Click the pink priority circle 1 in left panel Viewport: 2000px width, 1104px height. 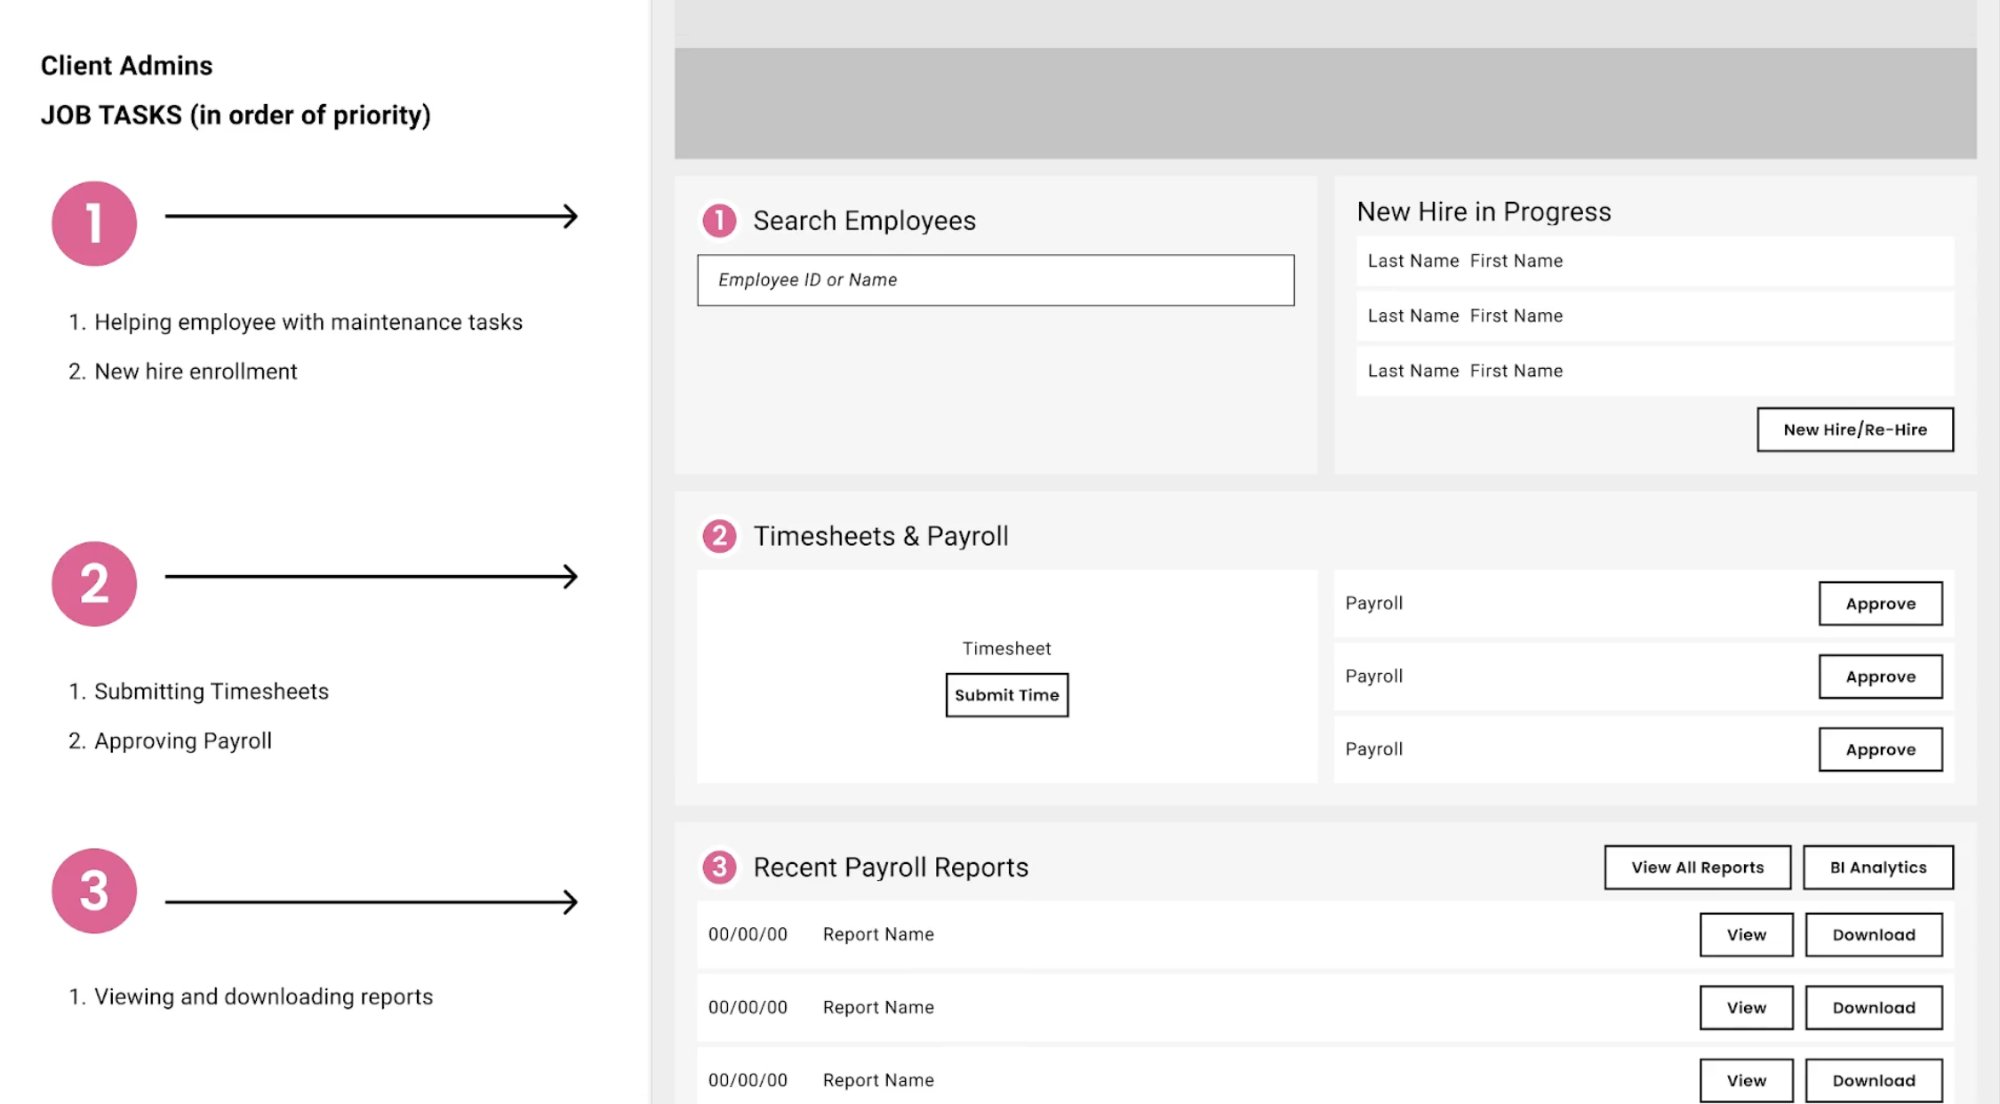click(93, 222)
